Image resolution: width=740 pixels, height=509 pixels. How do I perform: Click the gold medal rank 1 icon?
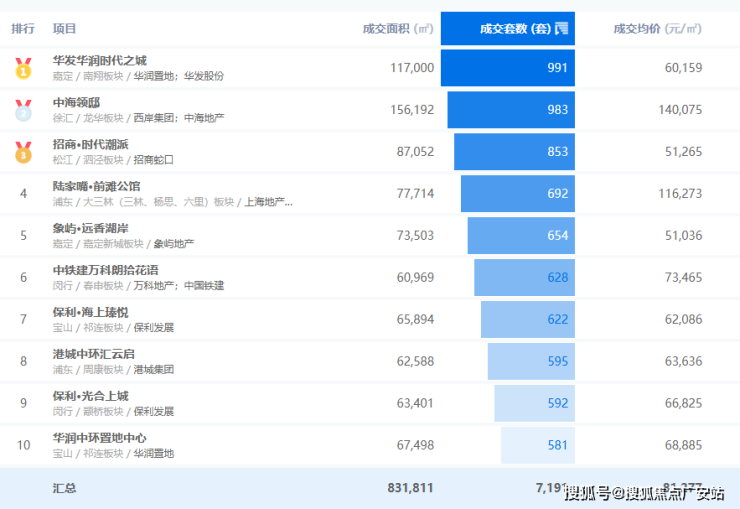23,68
